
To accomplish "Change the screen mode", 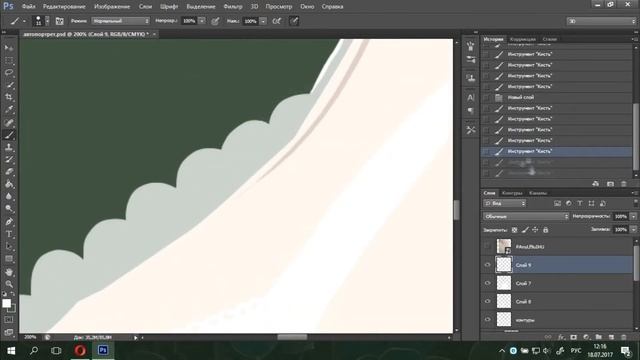I will tap(9, 332).
